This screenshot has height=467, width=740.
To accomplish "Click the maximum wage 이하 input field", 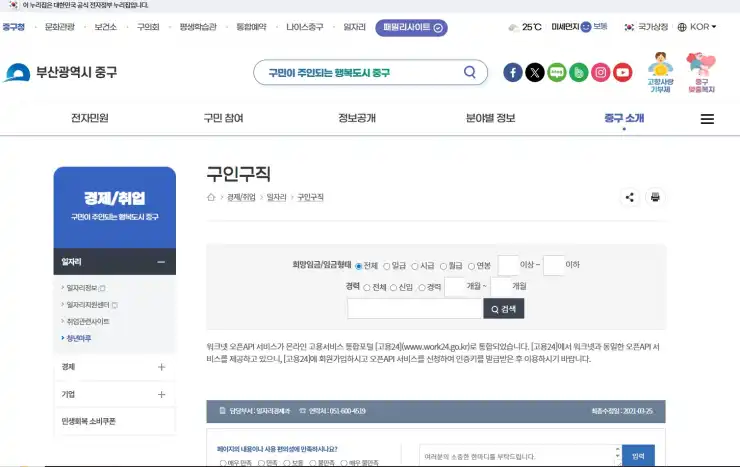I will click(554, 265).
